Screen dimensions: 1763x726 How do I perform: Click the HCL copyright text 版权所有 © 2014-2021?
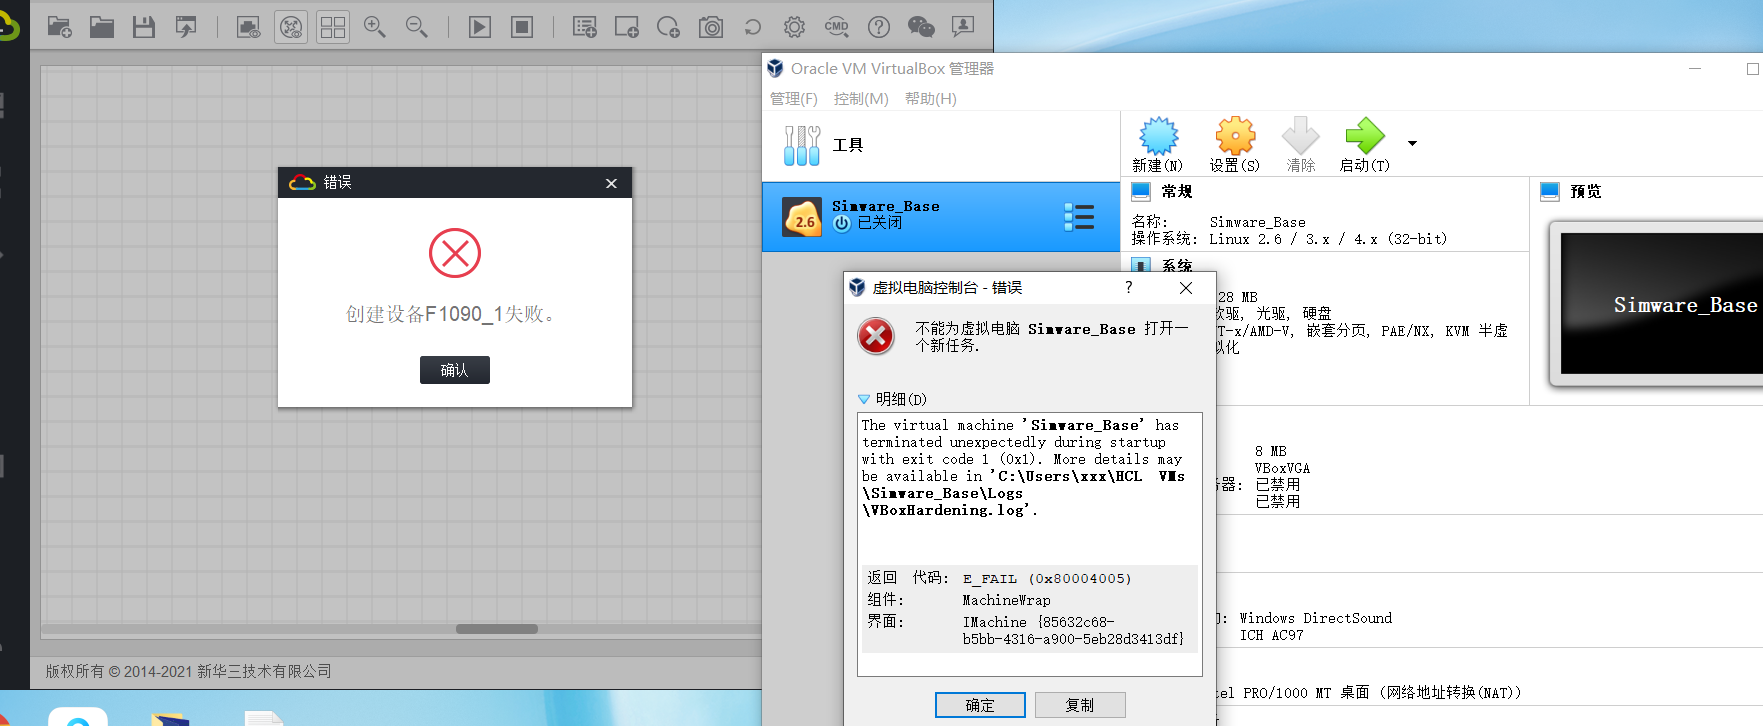tap(188, 671)
